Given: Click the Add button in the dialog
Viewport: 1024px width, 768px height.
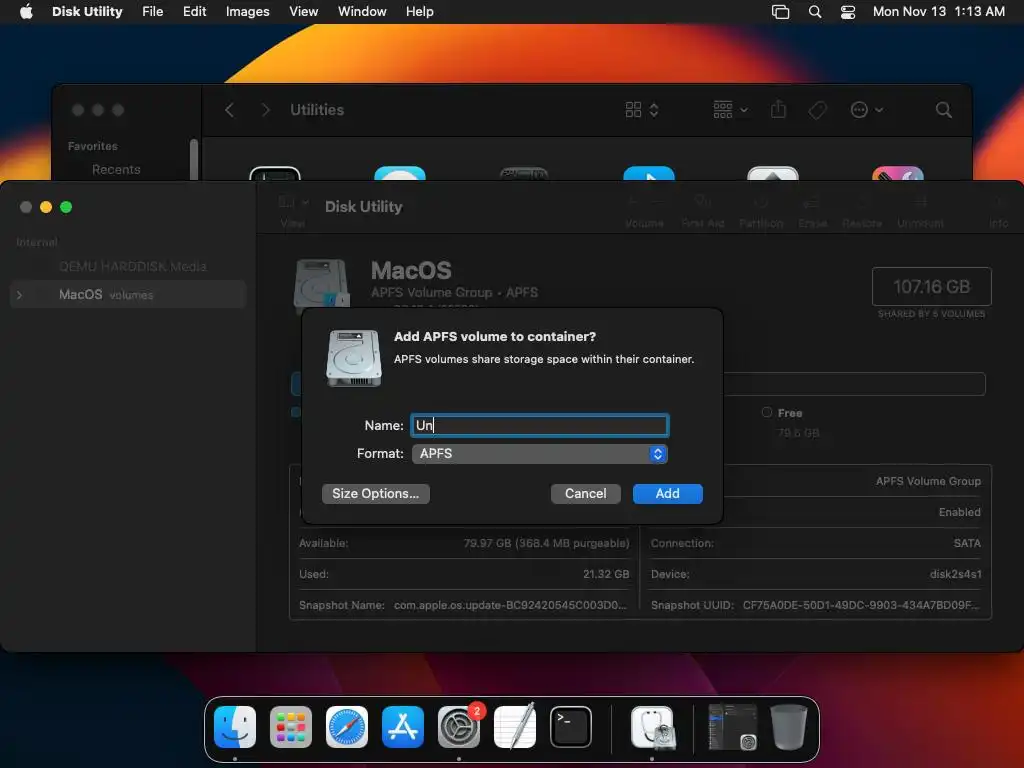Looking at the screenshot, I should click(667, 494).
